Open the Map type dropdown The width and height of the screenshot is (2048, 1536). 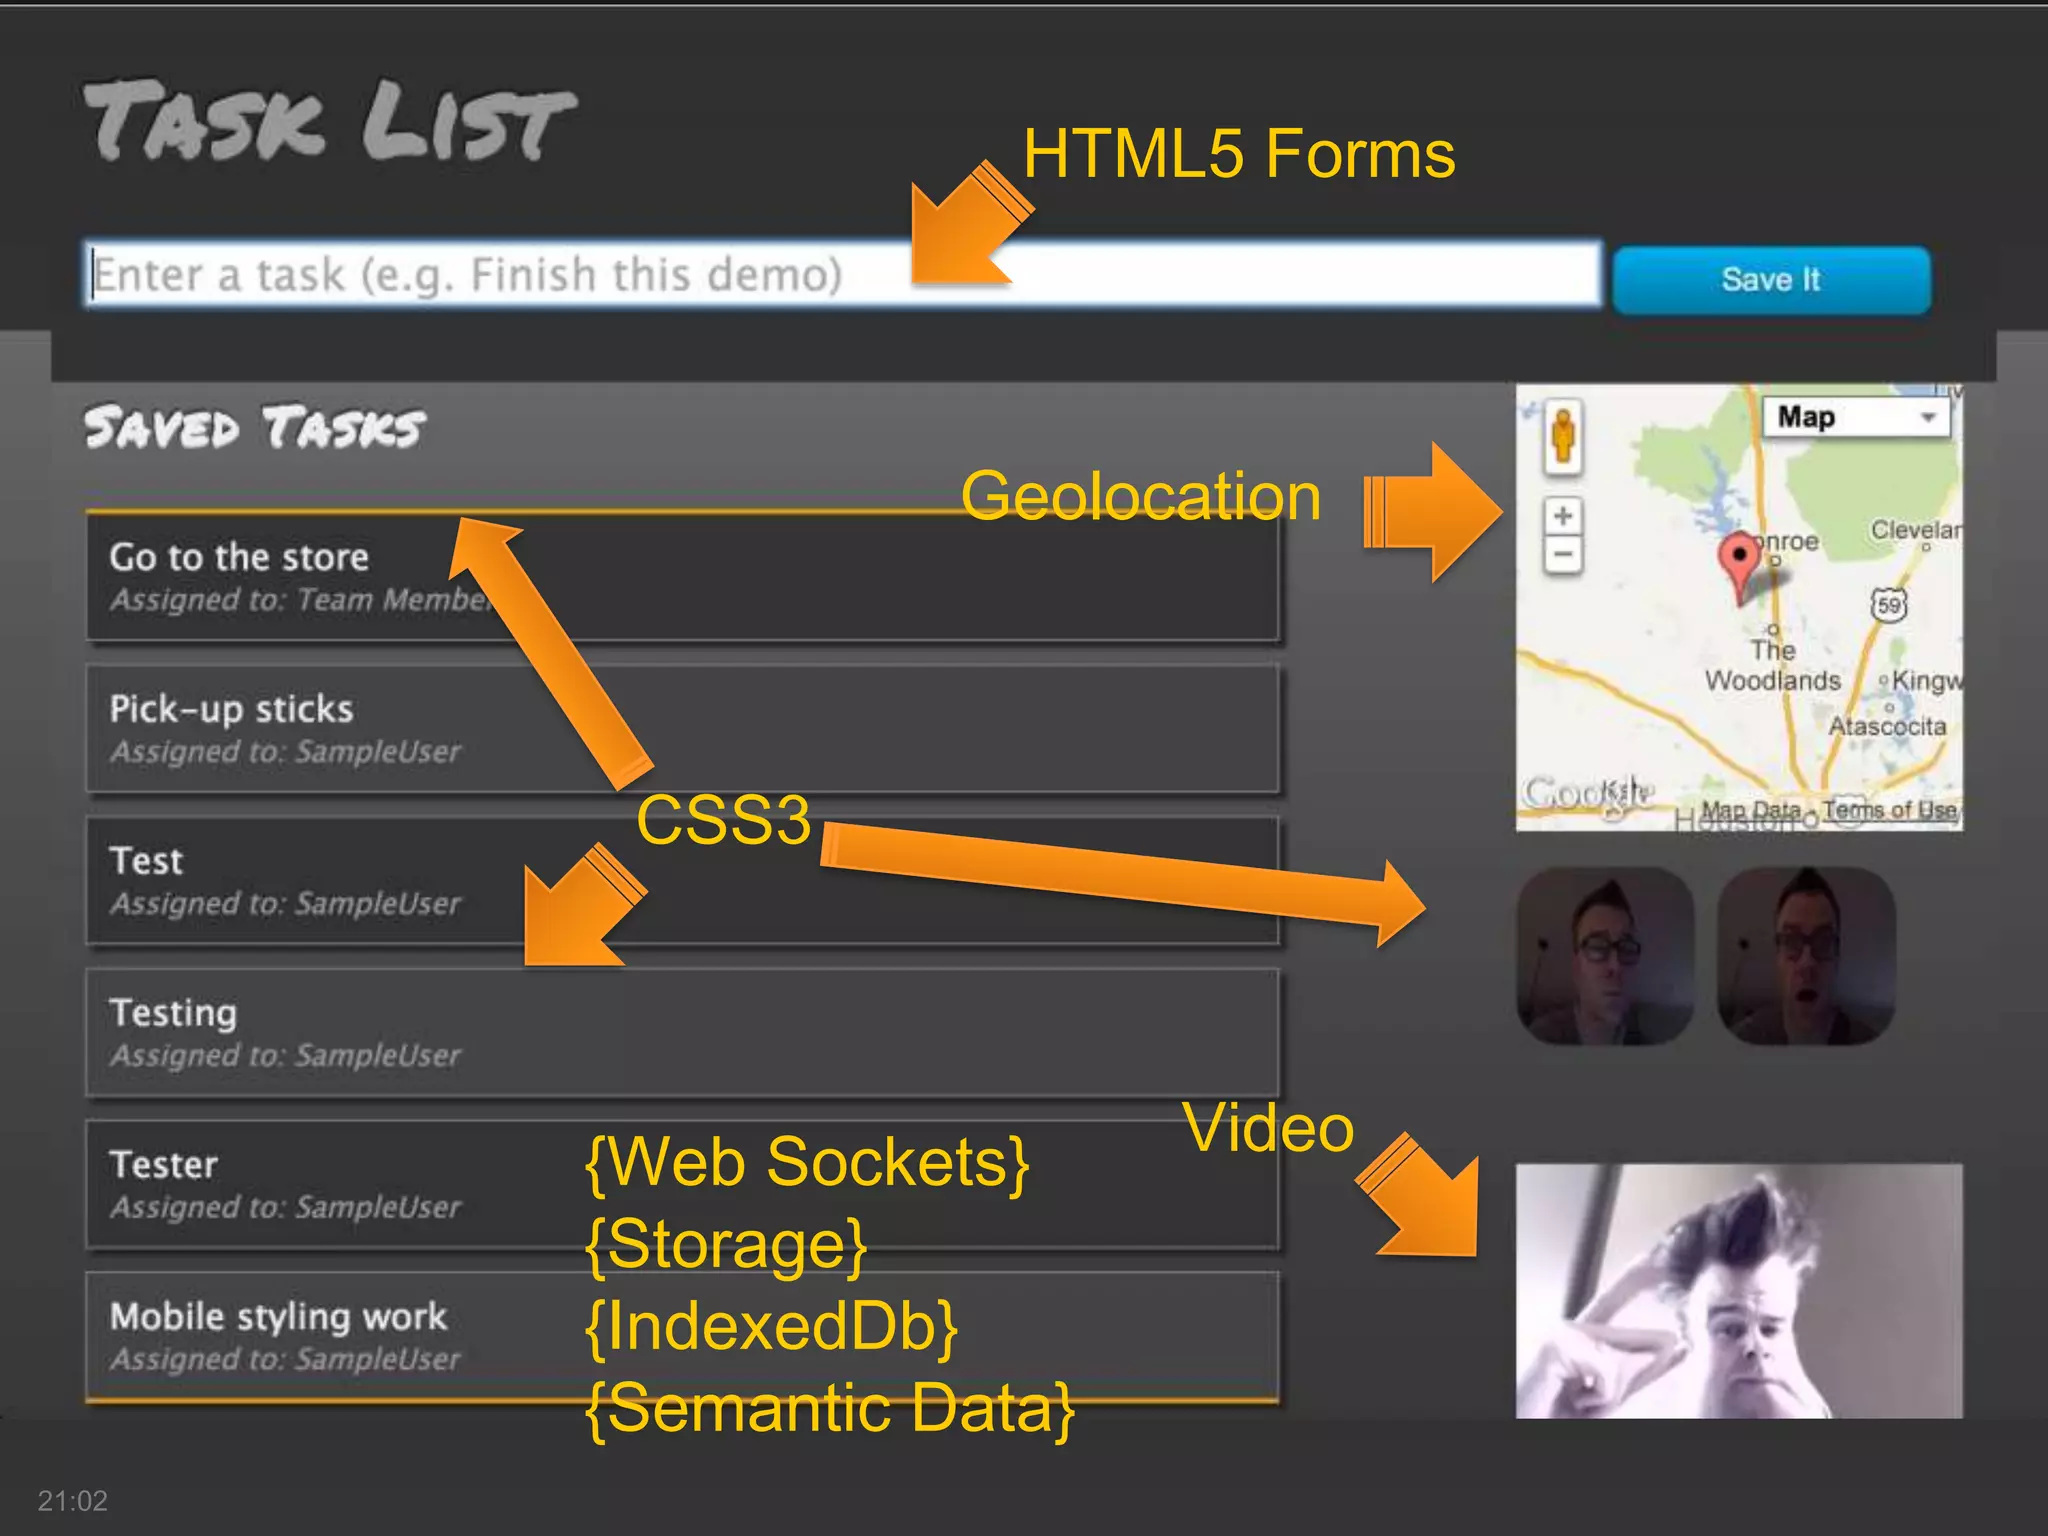pos(1857,417)
